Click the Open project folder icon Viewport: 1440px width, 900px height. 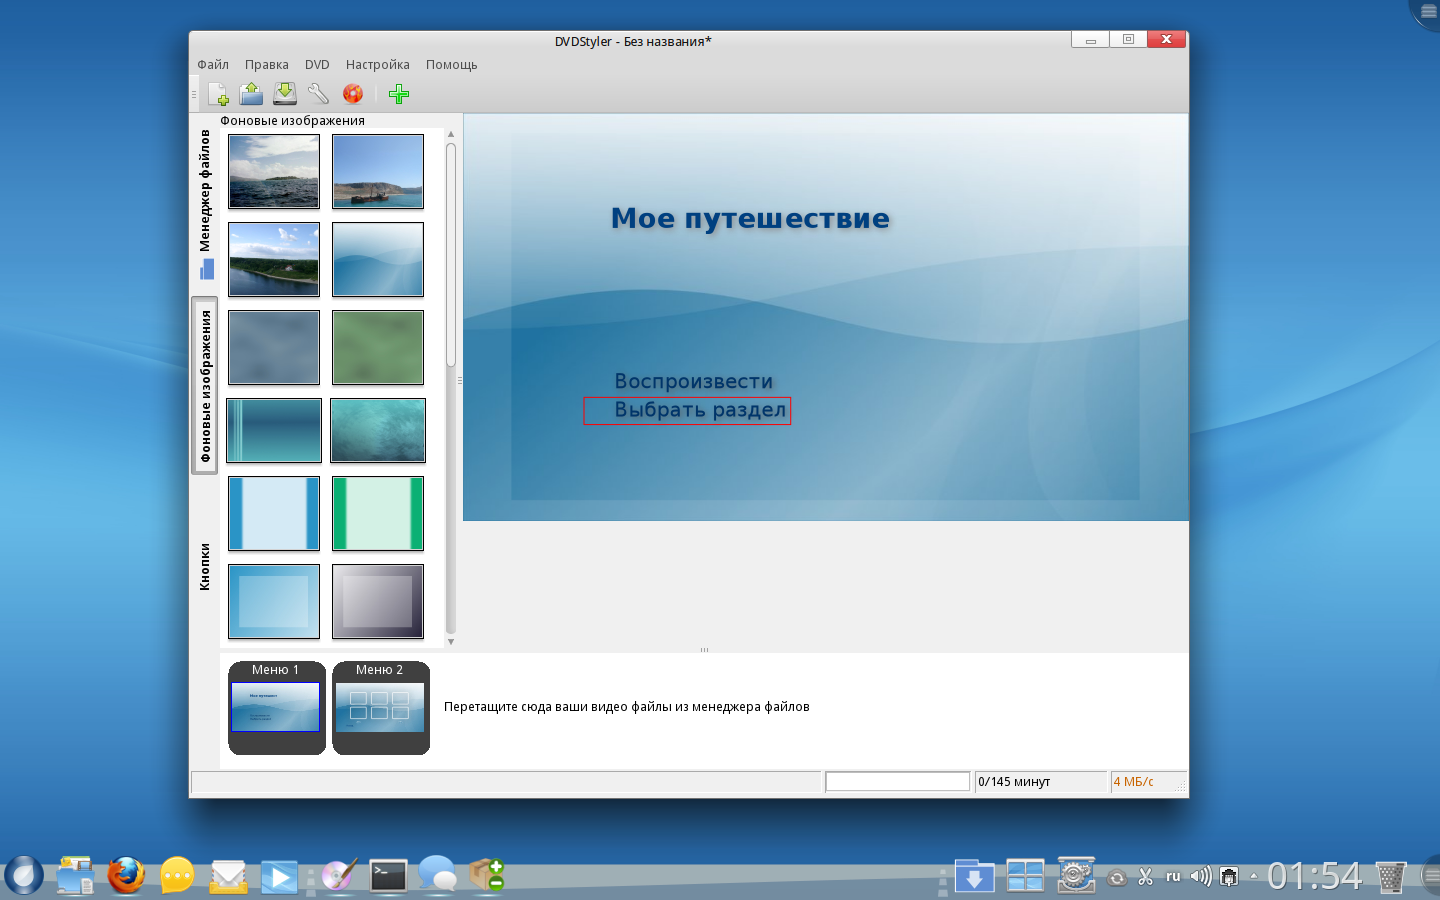[251, 94]
